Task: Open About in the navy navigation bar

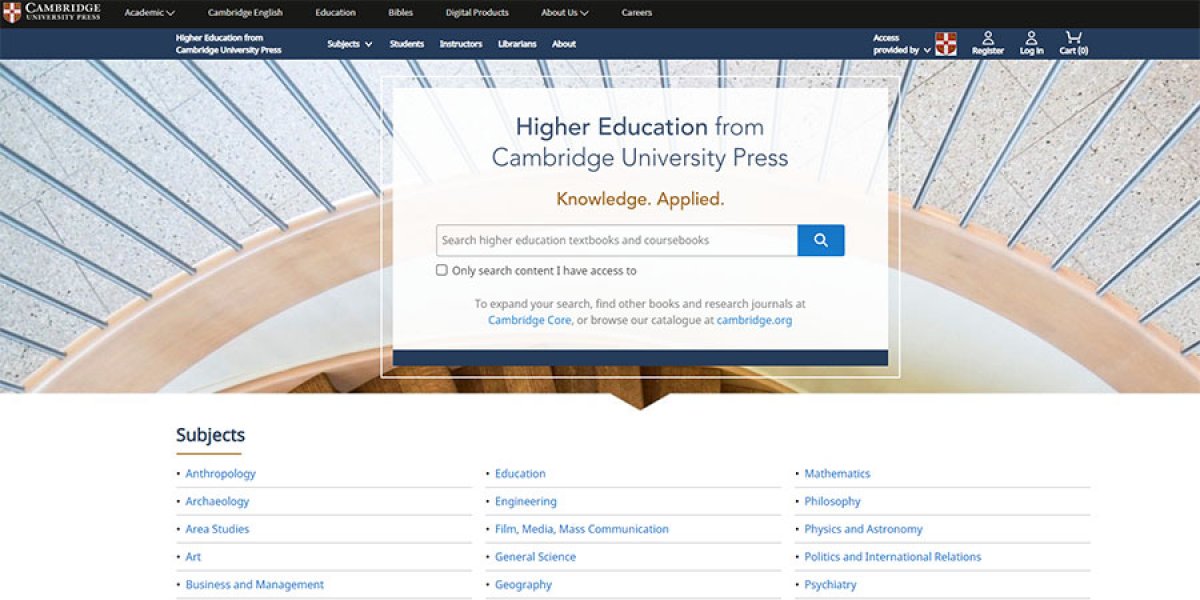Action: coord(564,44)
